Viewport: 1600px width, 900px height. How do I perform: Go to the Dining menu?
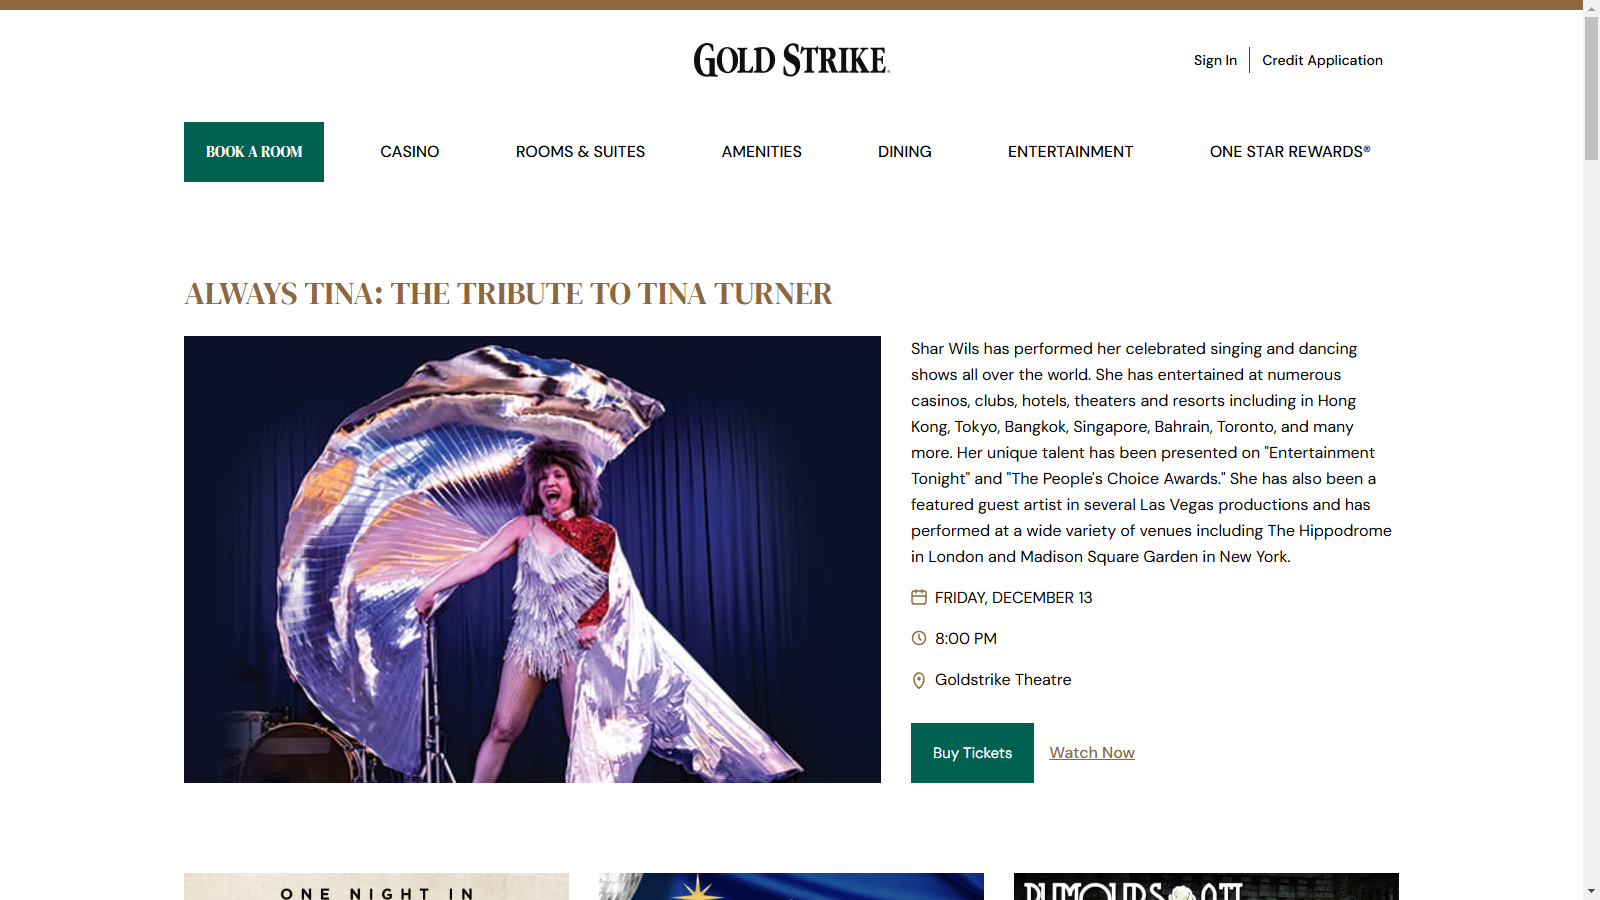tap(905, 152)
